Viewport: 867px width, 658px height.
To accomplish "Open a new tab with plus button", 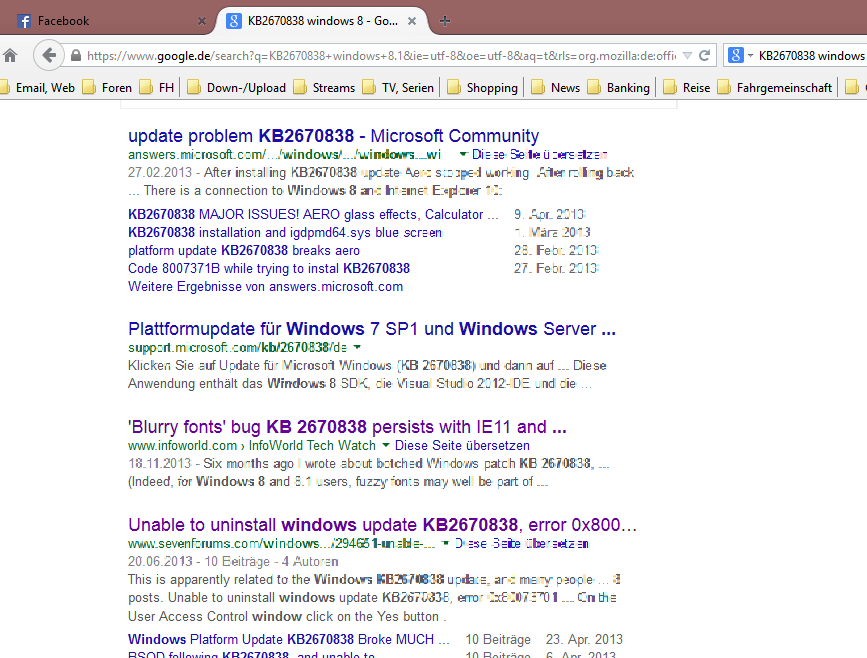I will click(x=445, y=21).
